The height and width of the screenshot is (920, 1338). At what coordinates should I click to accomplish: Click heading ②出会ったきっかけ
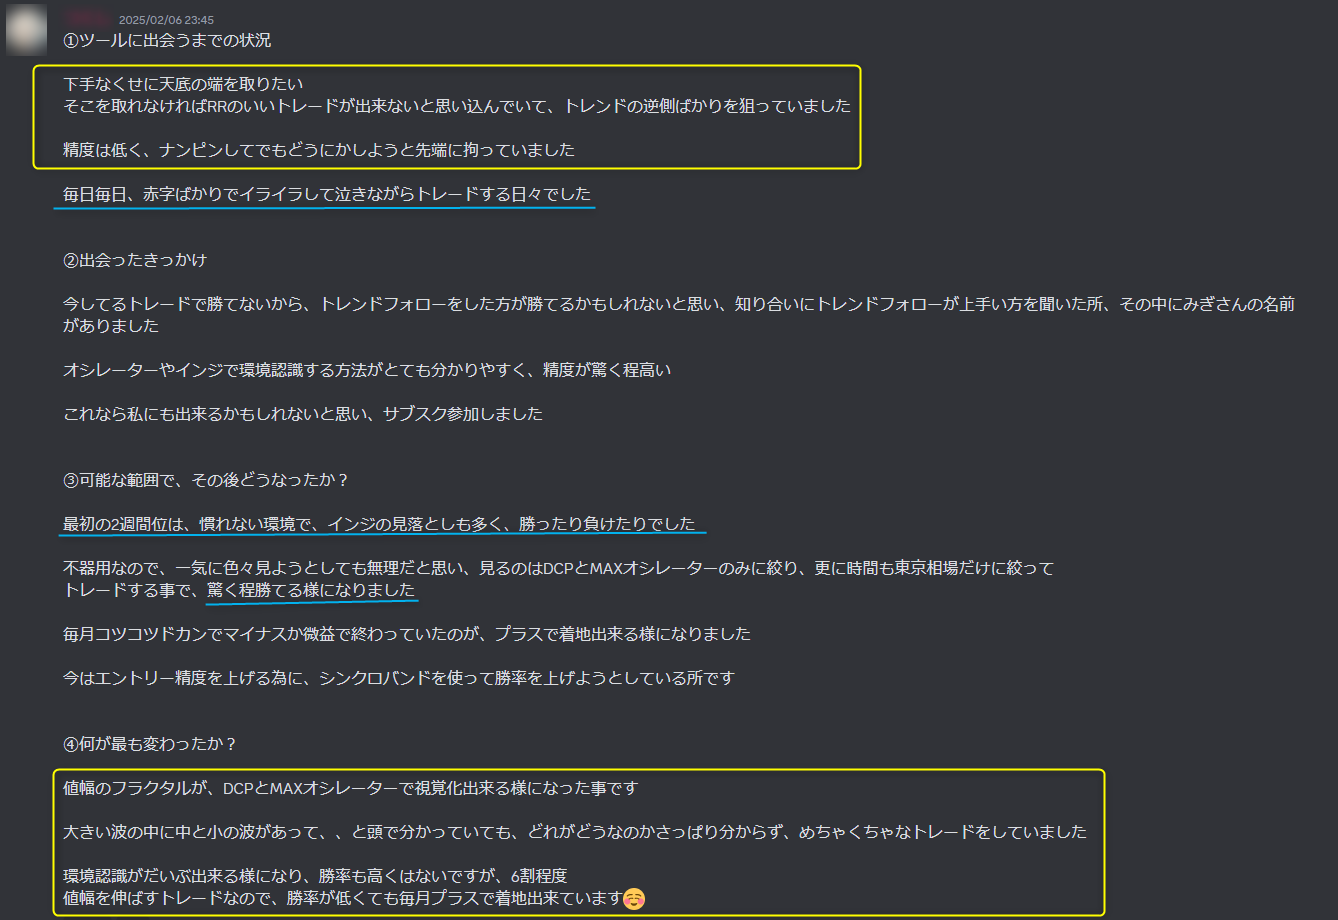135,260
